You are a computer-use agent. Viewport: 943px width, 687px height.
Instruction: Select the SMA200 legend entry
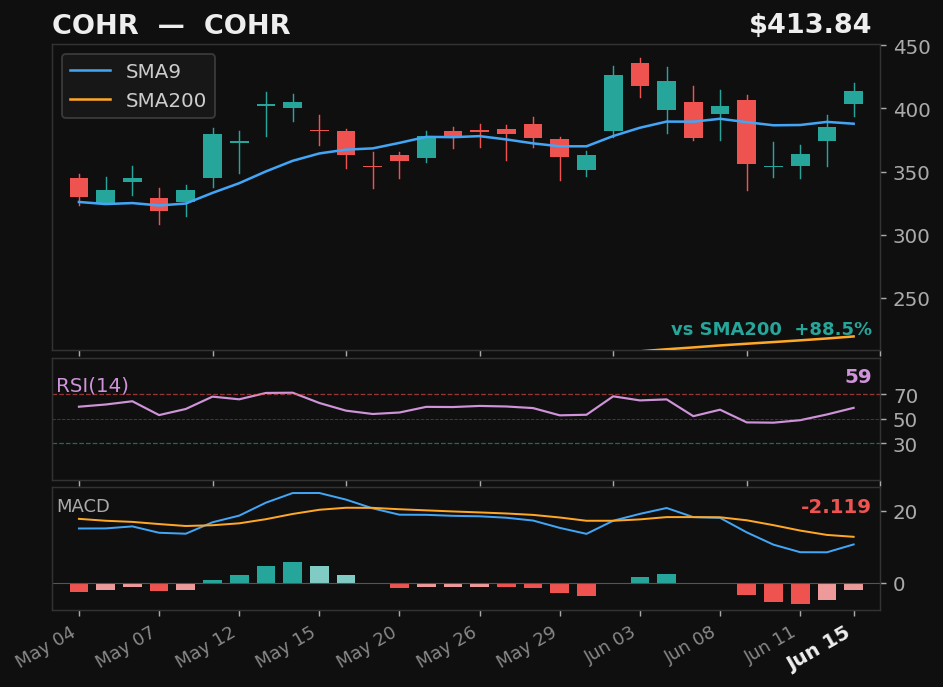[x=138, y=100]
